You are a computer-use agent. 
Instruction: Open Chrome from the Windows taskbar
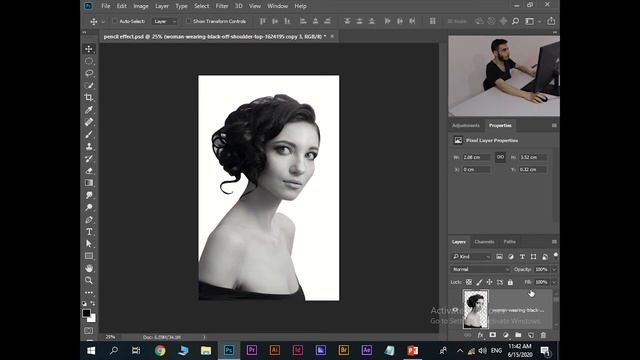pos(160,350)
